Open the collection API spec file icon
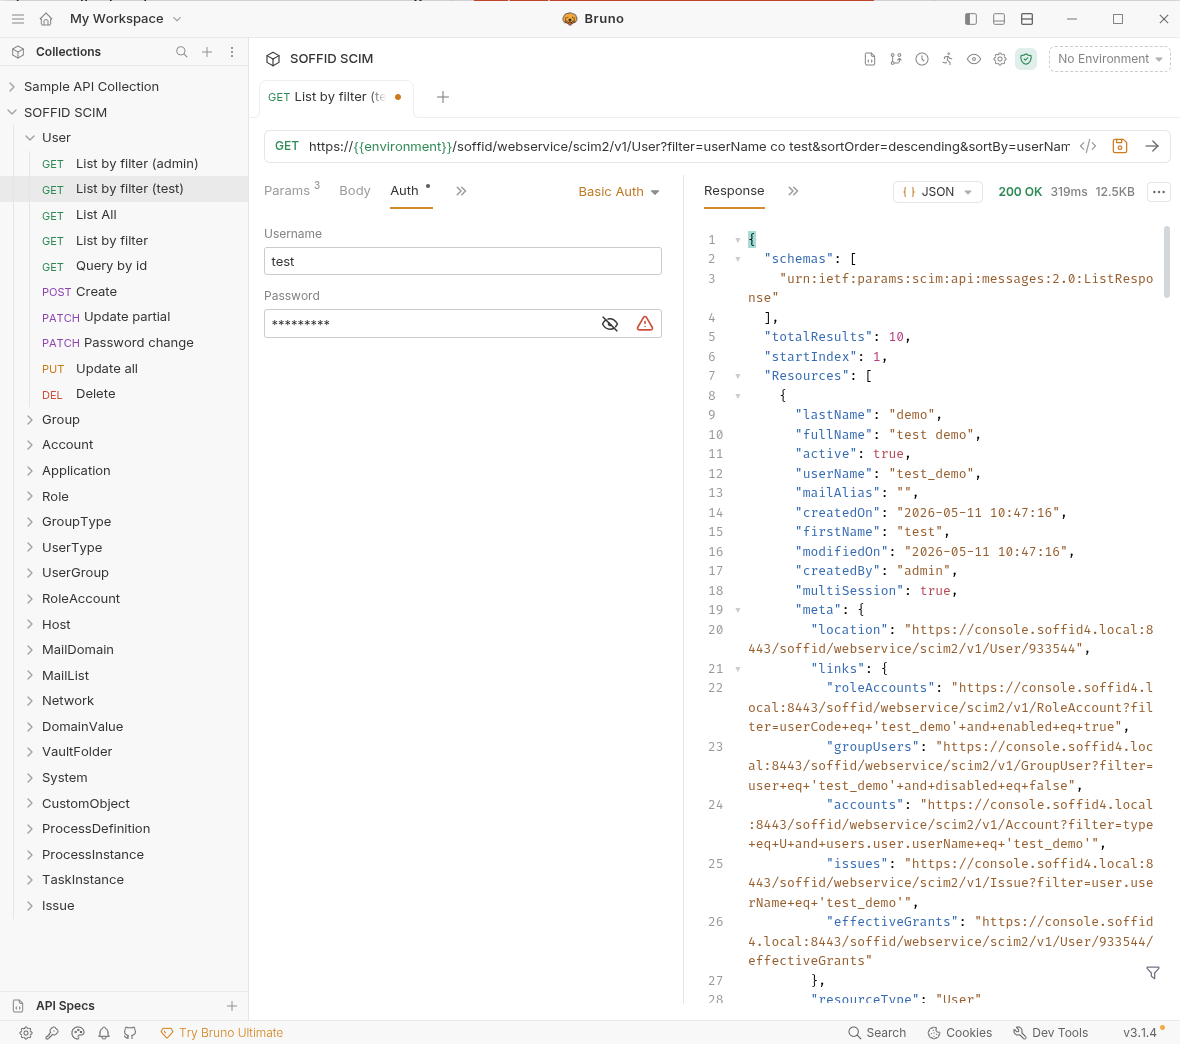The image size is (1180, 1044). point(870,59)
